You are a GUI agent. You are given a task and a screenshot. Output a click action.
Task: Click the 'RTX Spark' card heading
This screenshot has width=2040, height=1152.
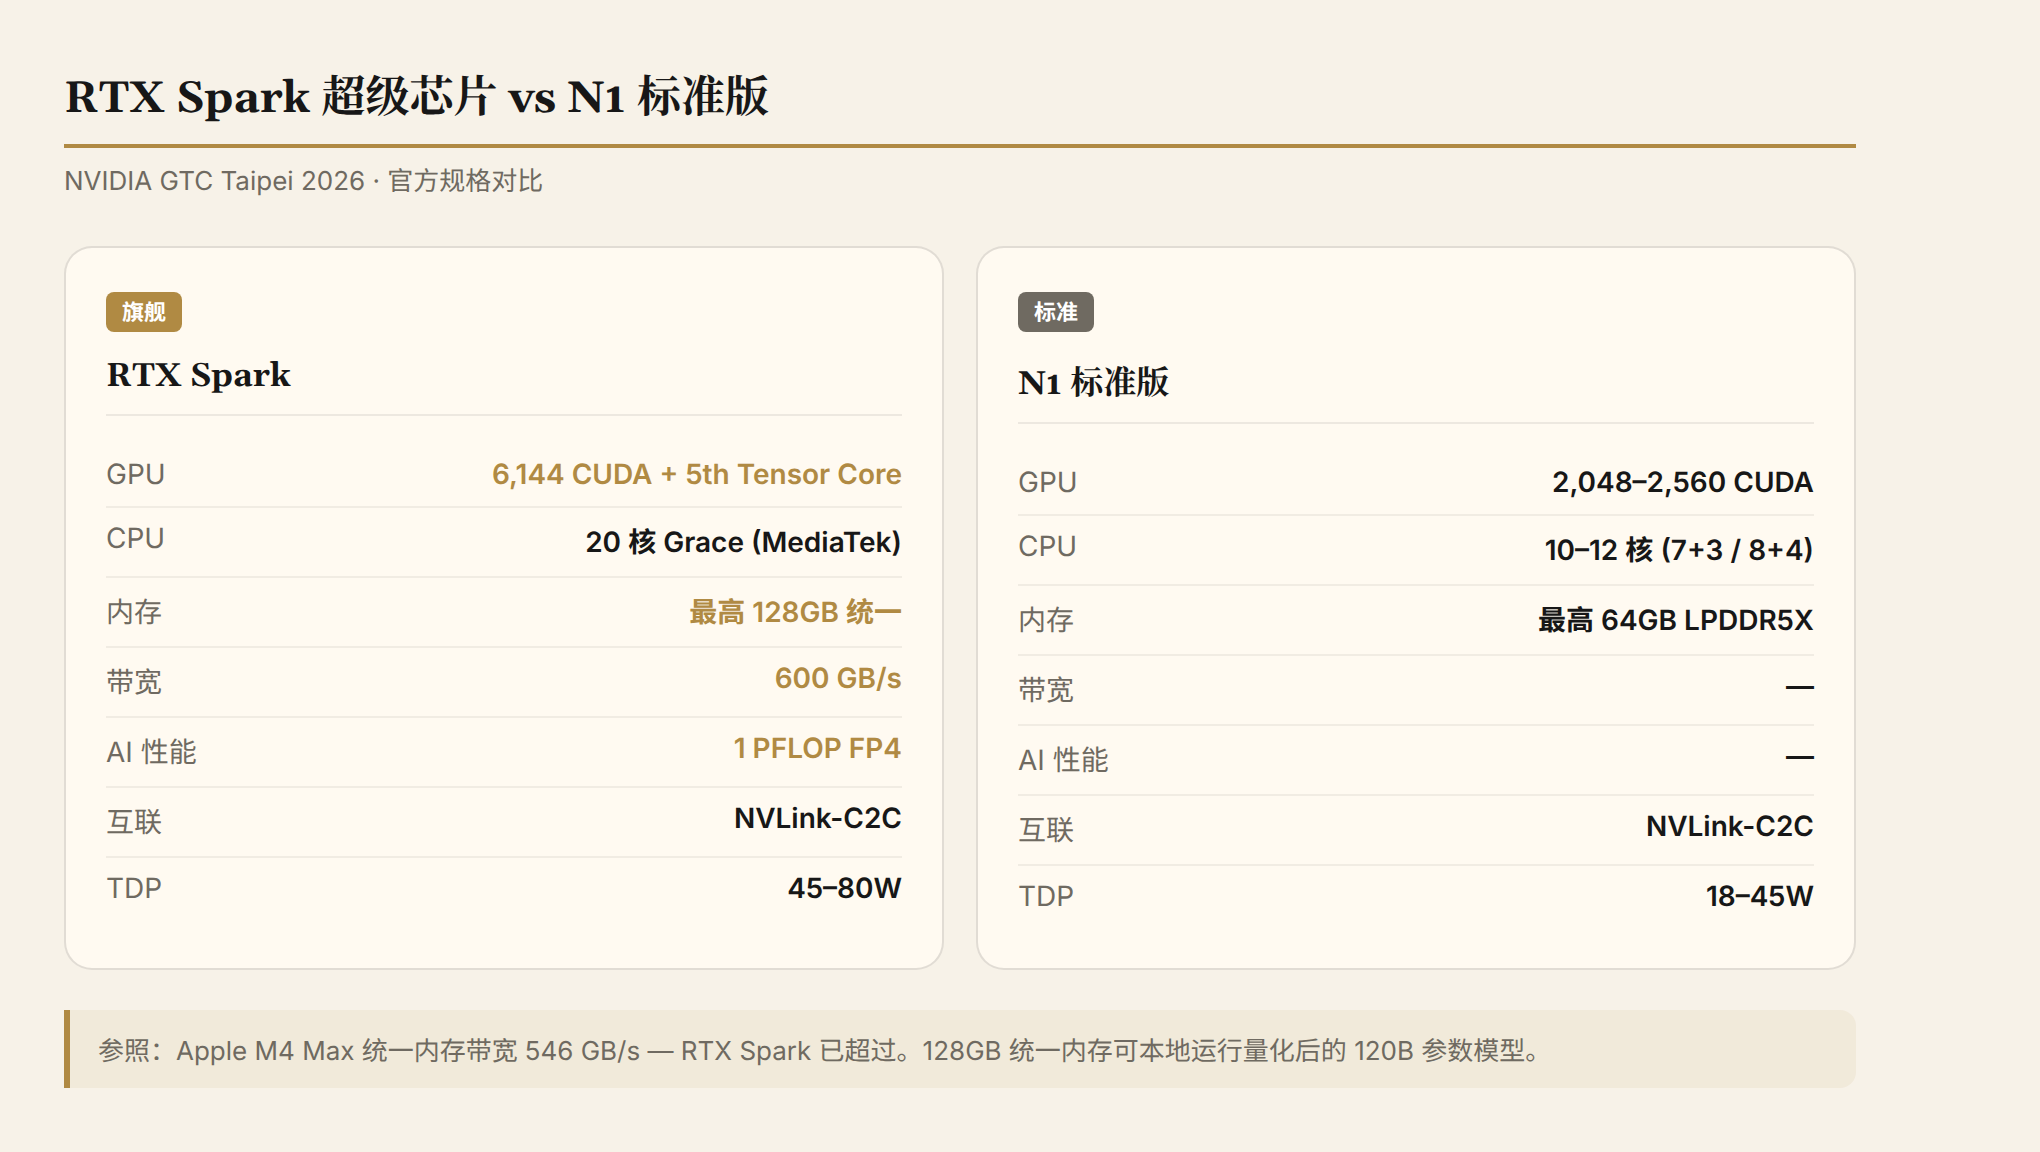pyautogui.click(x=199, y=375)
